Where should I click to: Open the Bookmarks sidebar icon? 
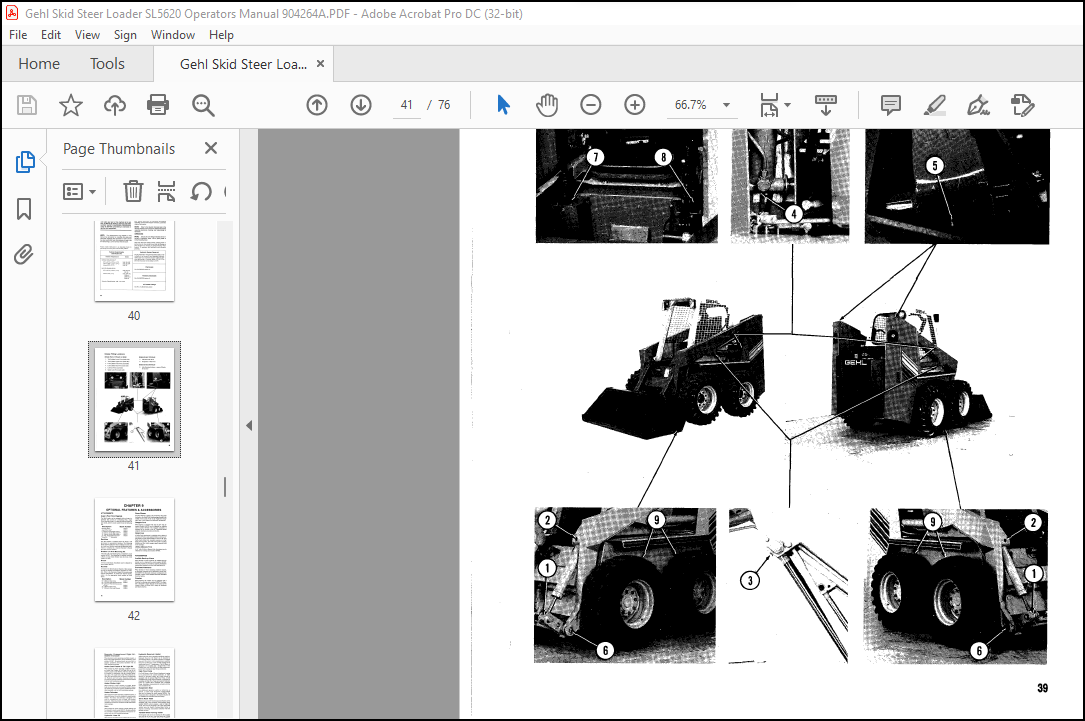click(24, 208)
